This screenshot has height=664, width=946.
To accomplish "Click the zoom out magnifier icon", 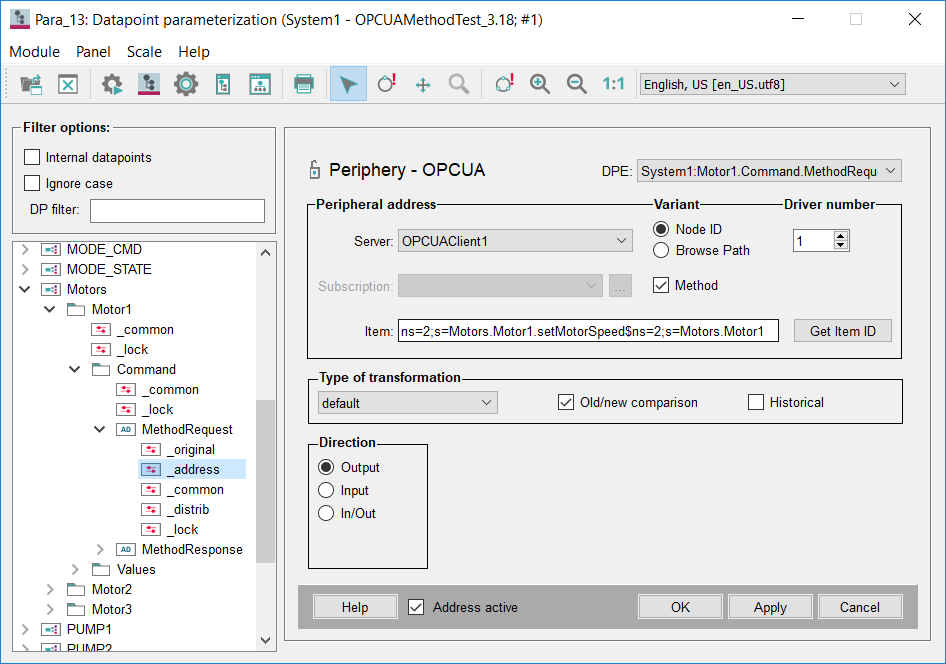I will (x=576, y=85).
